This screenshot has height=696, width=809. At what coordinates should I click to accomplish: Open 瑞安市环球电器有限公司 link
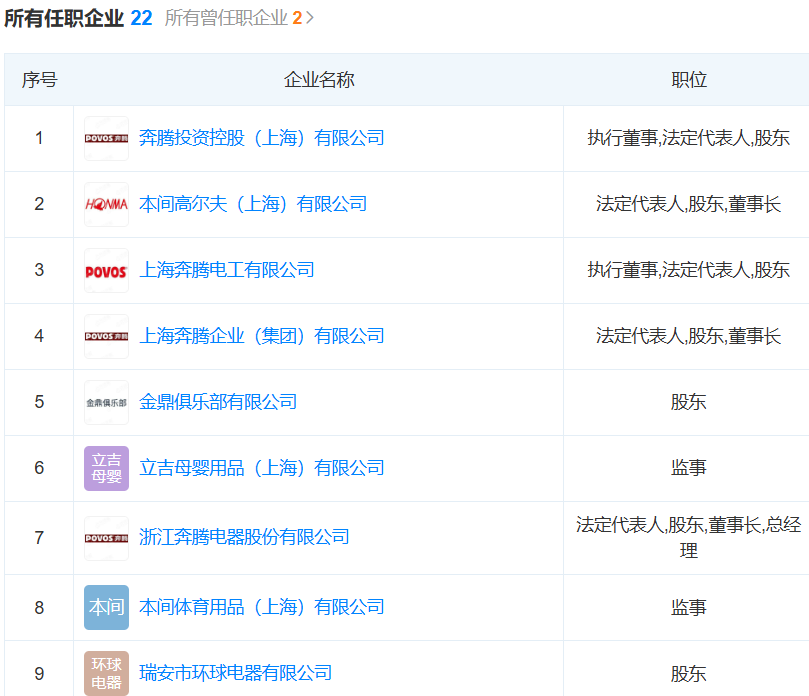pos(235,673)
